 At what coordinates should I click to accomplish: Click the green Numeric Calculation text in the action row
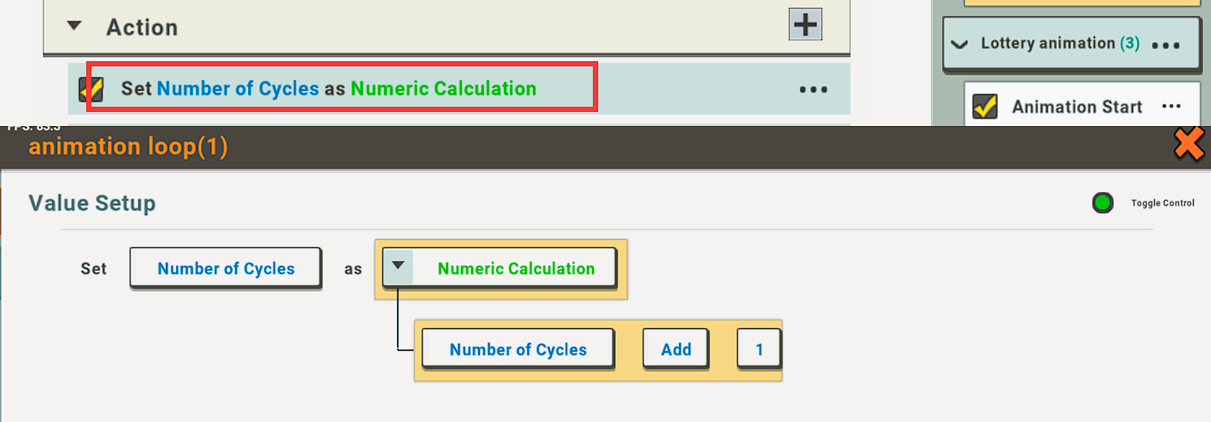443,88
